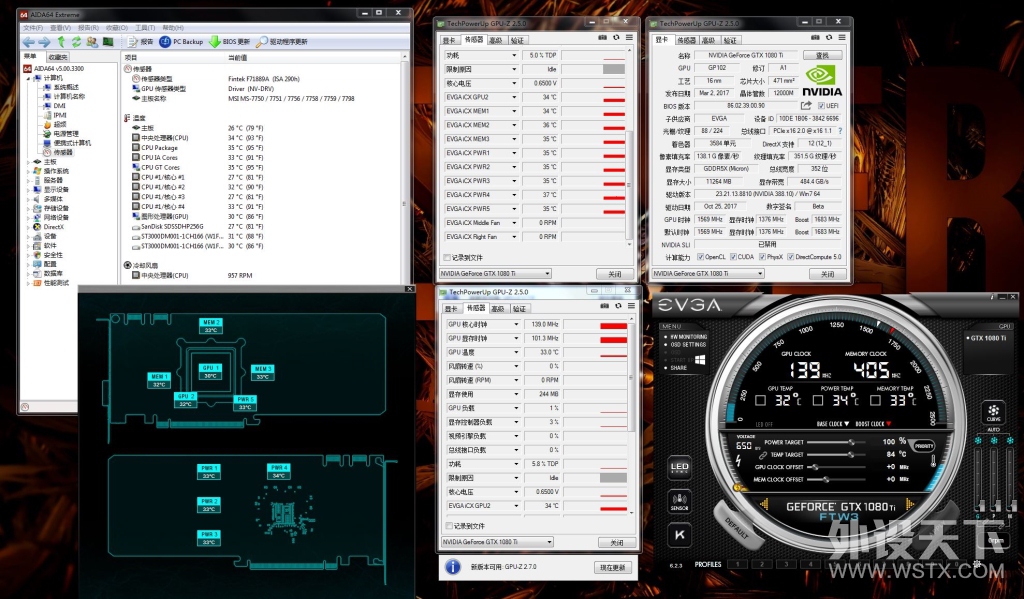Click the bus interface question mark in GPU-Z
Image resolution: width=1024 pixels, height=599 pixels.
(x=840, y=131)
